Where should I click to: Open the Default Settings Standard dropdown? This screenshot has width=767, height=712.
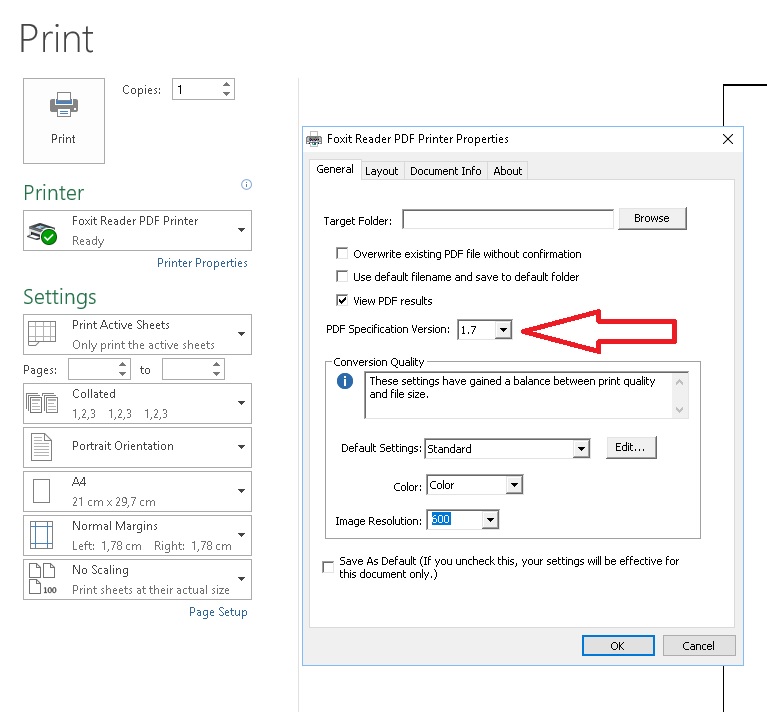pos(581,448)
